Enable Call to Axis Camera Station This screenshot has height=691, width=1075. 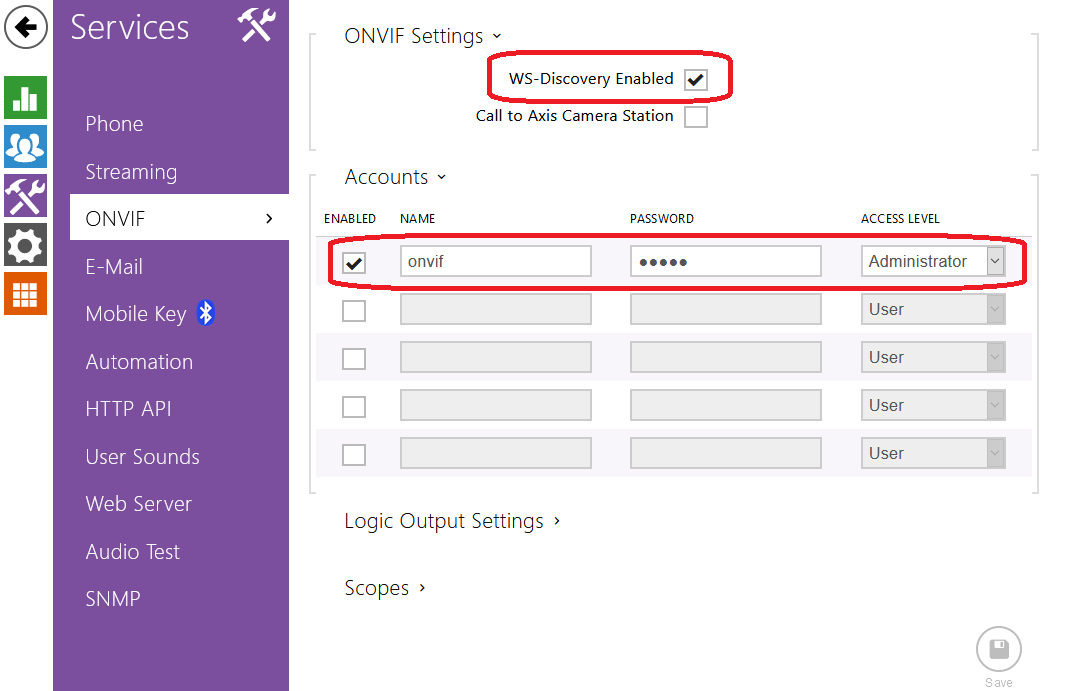(x=696, y=117)
